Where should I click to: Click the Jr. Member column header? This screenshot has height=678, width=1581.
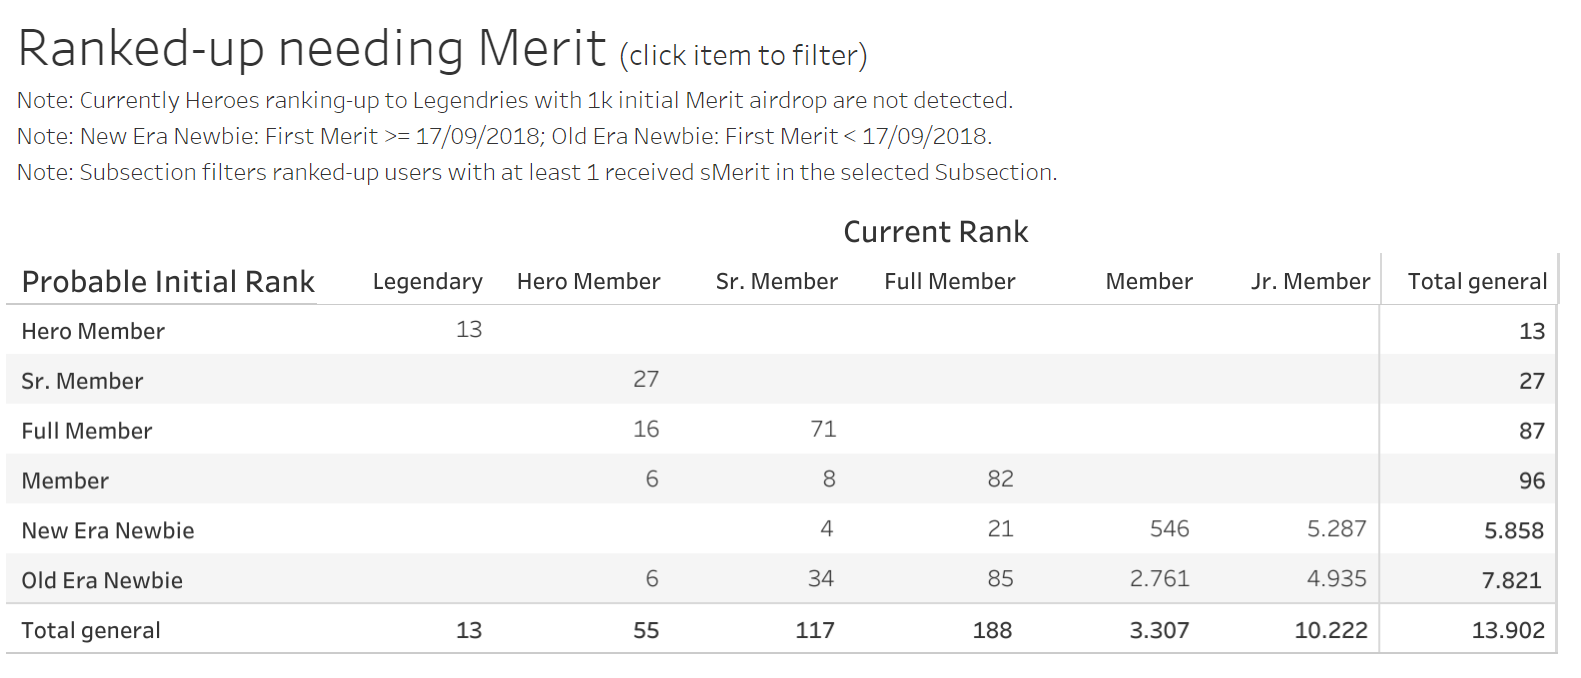click(1310, 282)
